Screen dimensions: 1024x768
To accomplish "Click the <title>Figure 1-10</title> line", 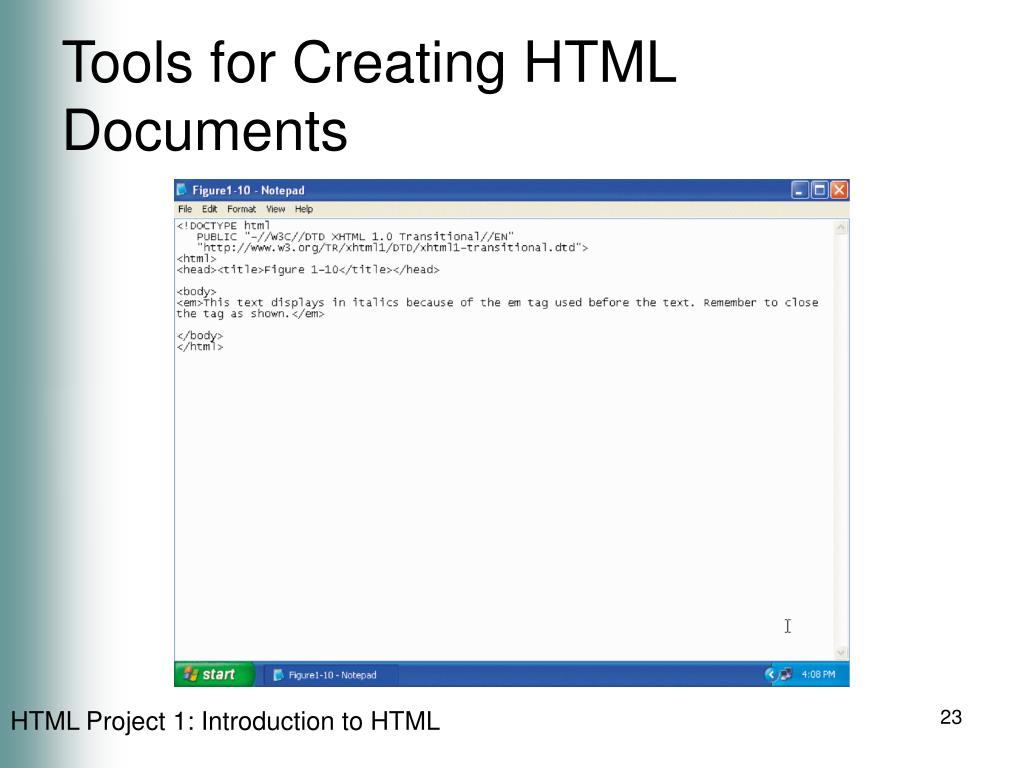I will click(x=308, y=270).
